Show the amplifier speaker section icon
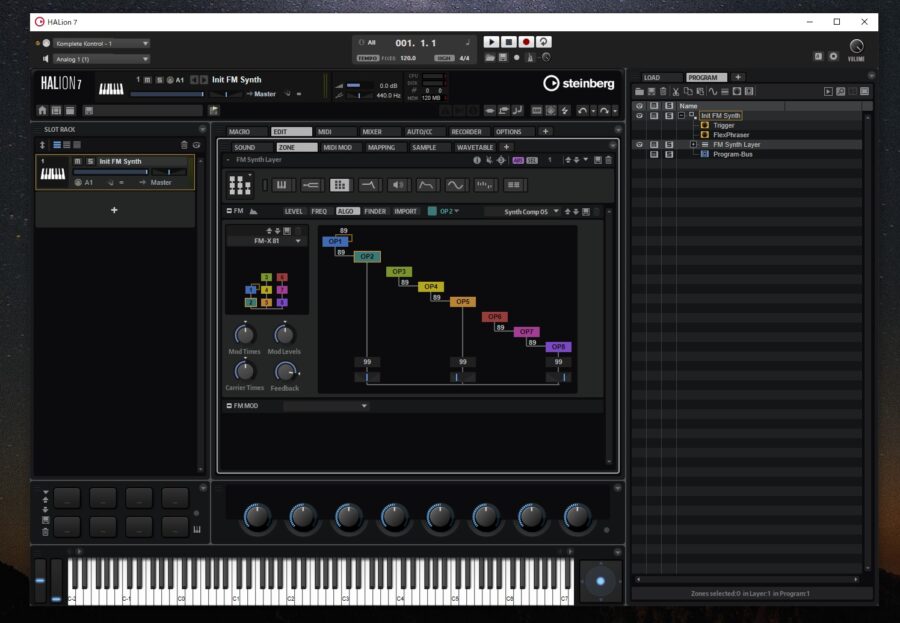900x623 pixels. coord(398,185)
